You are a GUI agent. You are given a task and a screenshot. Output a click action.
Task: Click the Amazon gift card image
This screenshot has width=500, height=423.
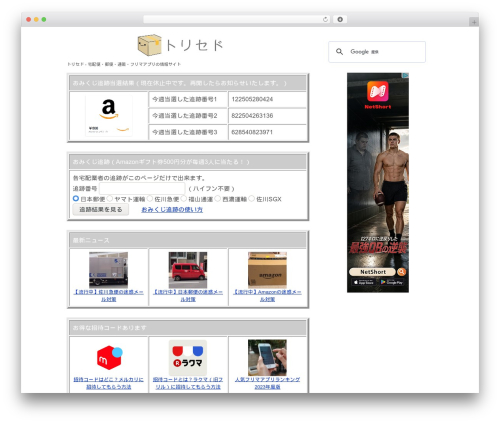109,115
